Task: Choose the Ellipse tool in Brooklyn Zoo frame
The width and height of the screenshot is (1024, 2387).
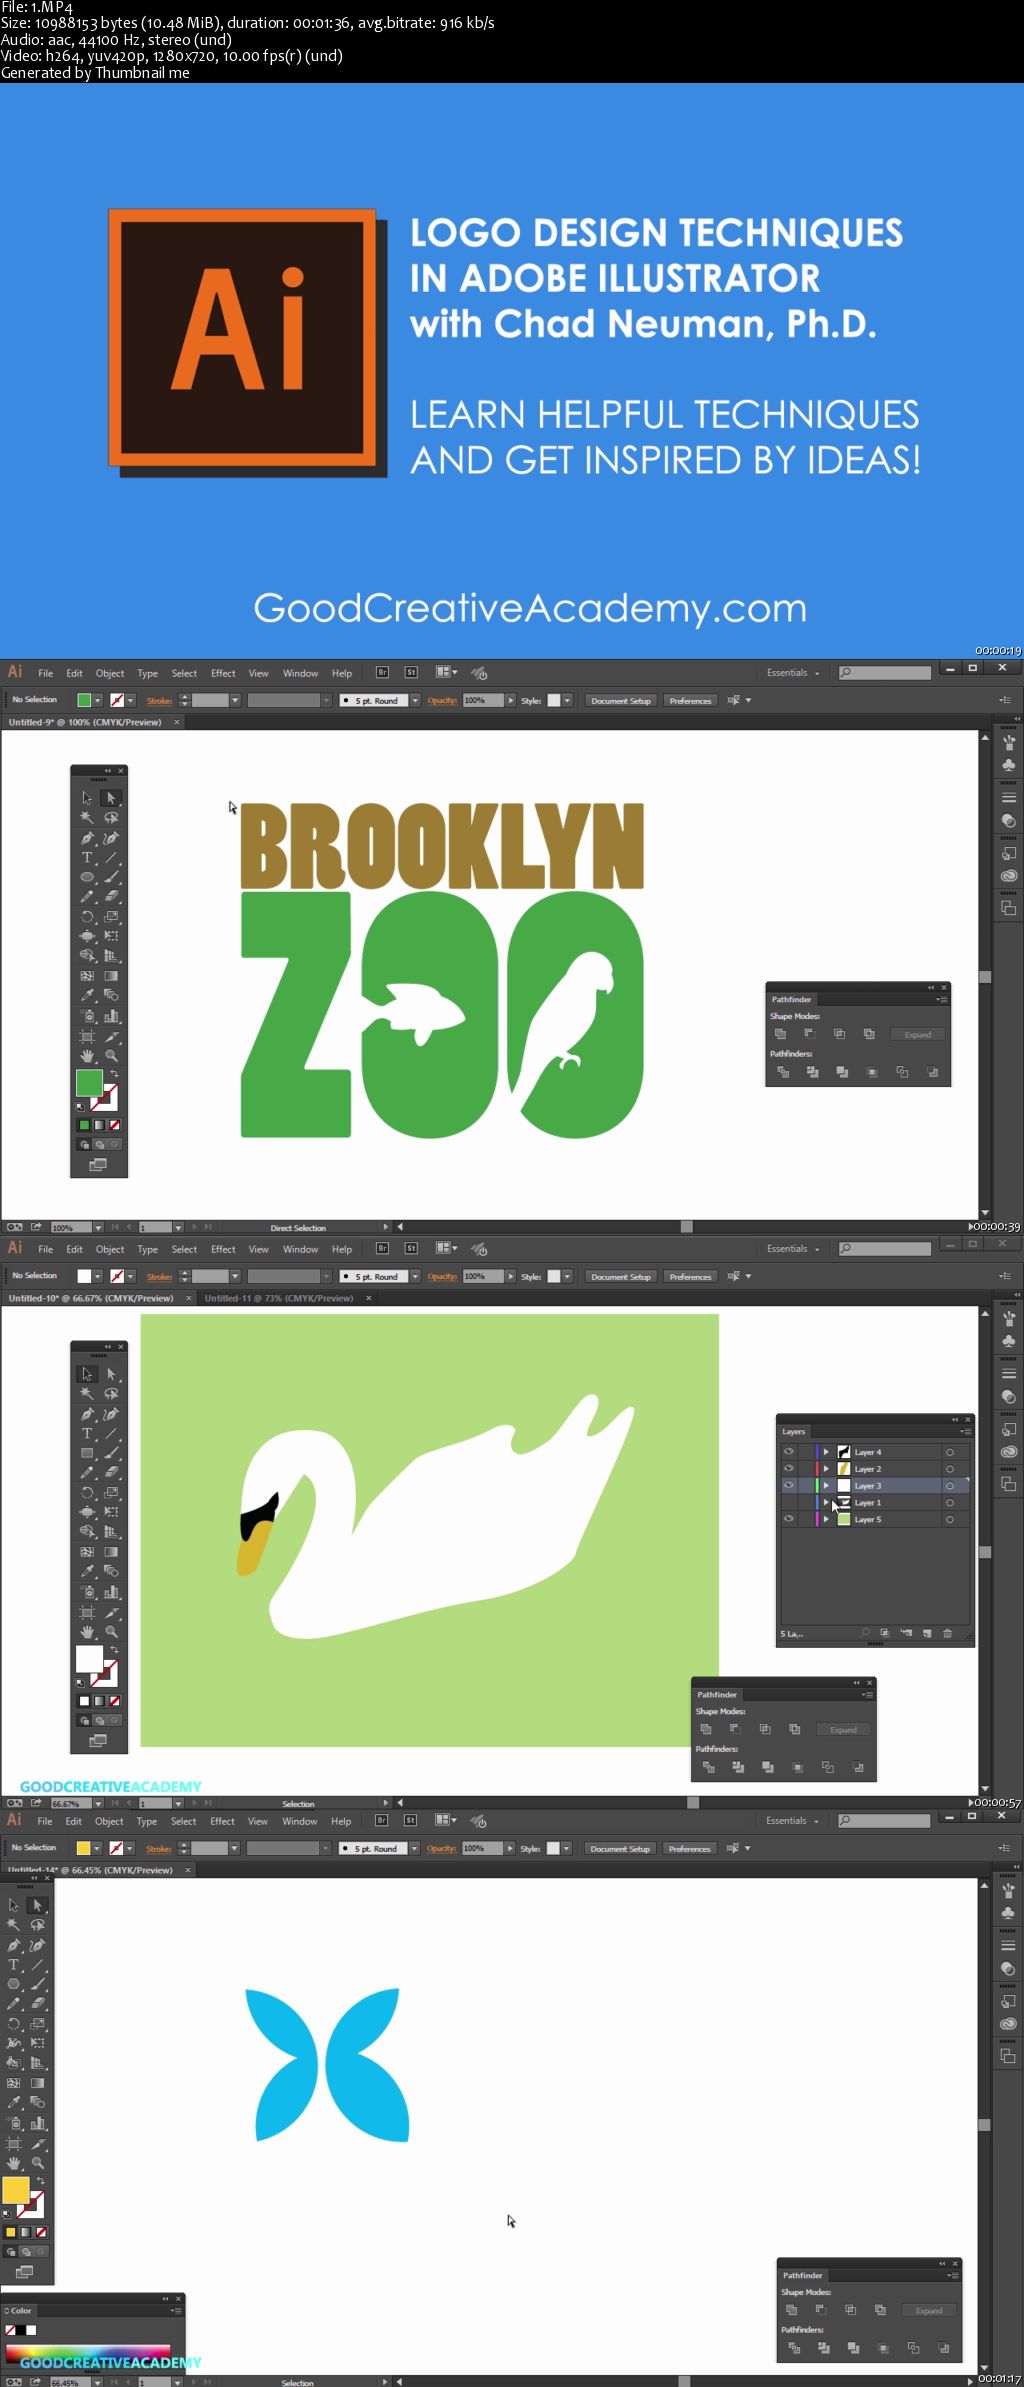Action: coord(87,877)
